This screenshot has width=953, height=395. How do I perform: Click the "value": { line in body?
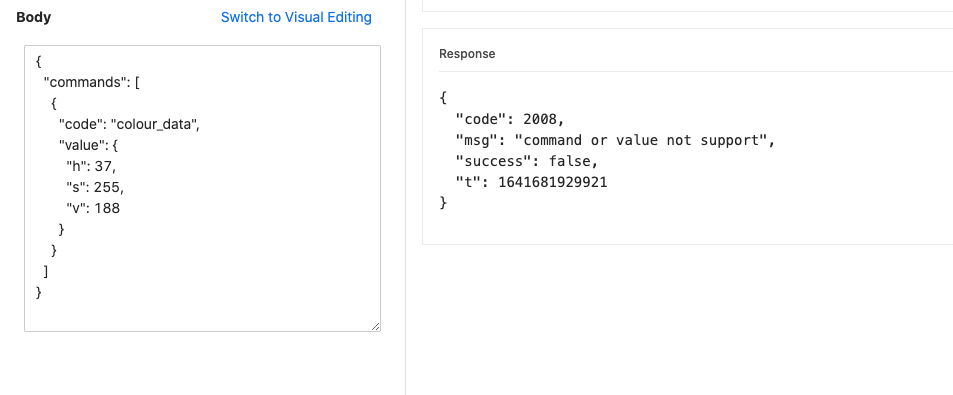[x=88, y=146]
